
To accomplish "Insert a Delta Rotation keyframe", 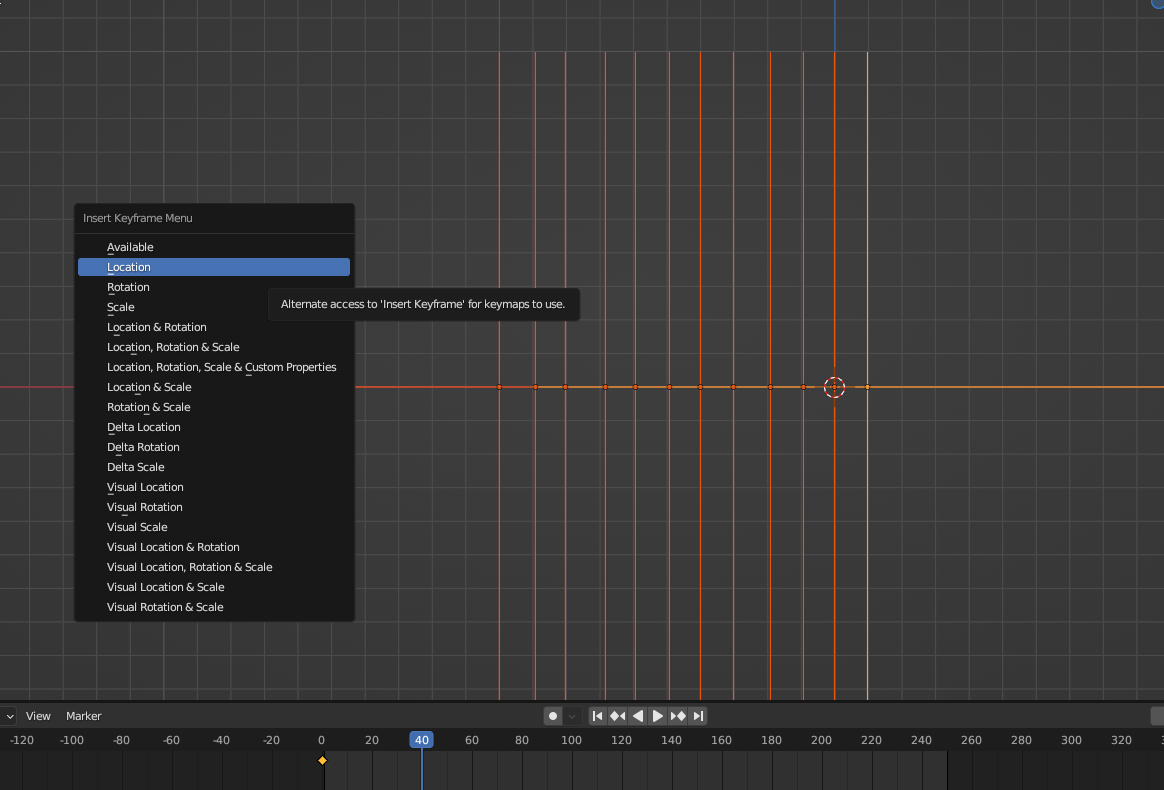I will pos(214,448).
